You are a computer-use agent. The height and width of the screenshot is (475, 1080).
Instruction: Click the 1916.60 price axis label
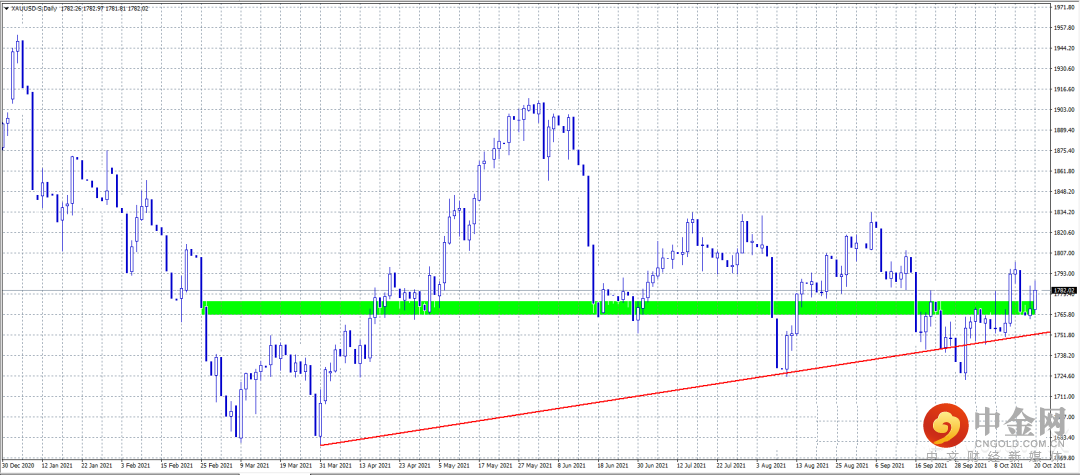tap(1065, 89)
